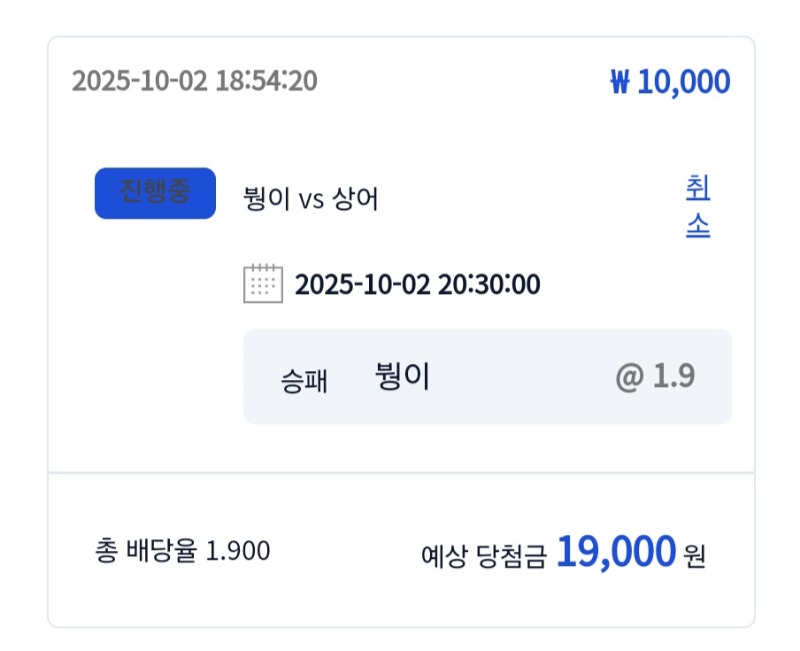Click the 10,000 stake amount figure
The image size is (800, 651).
click(684, 82)
